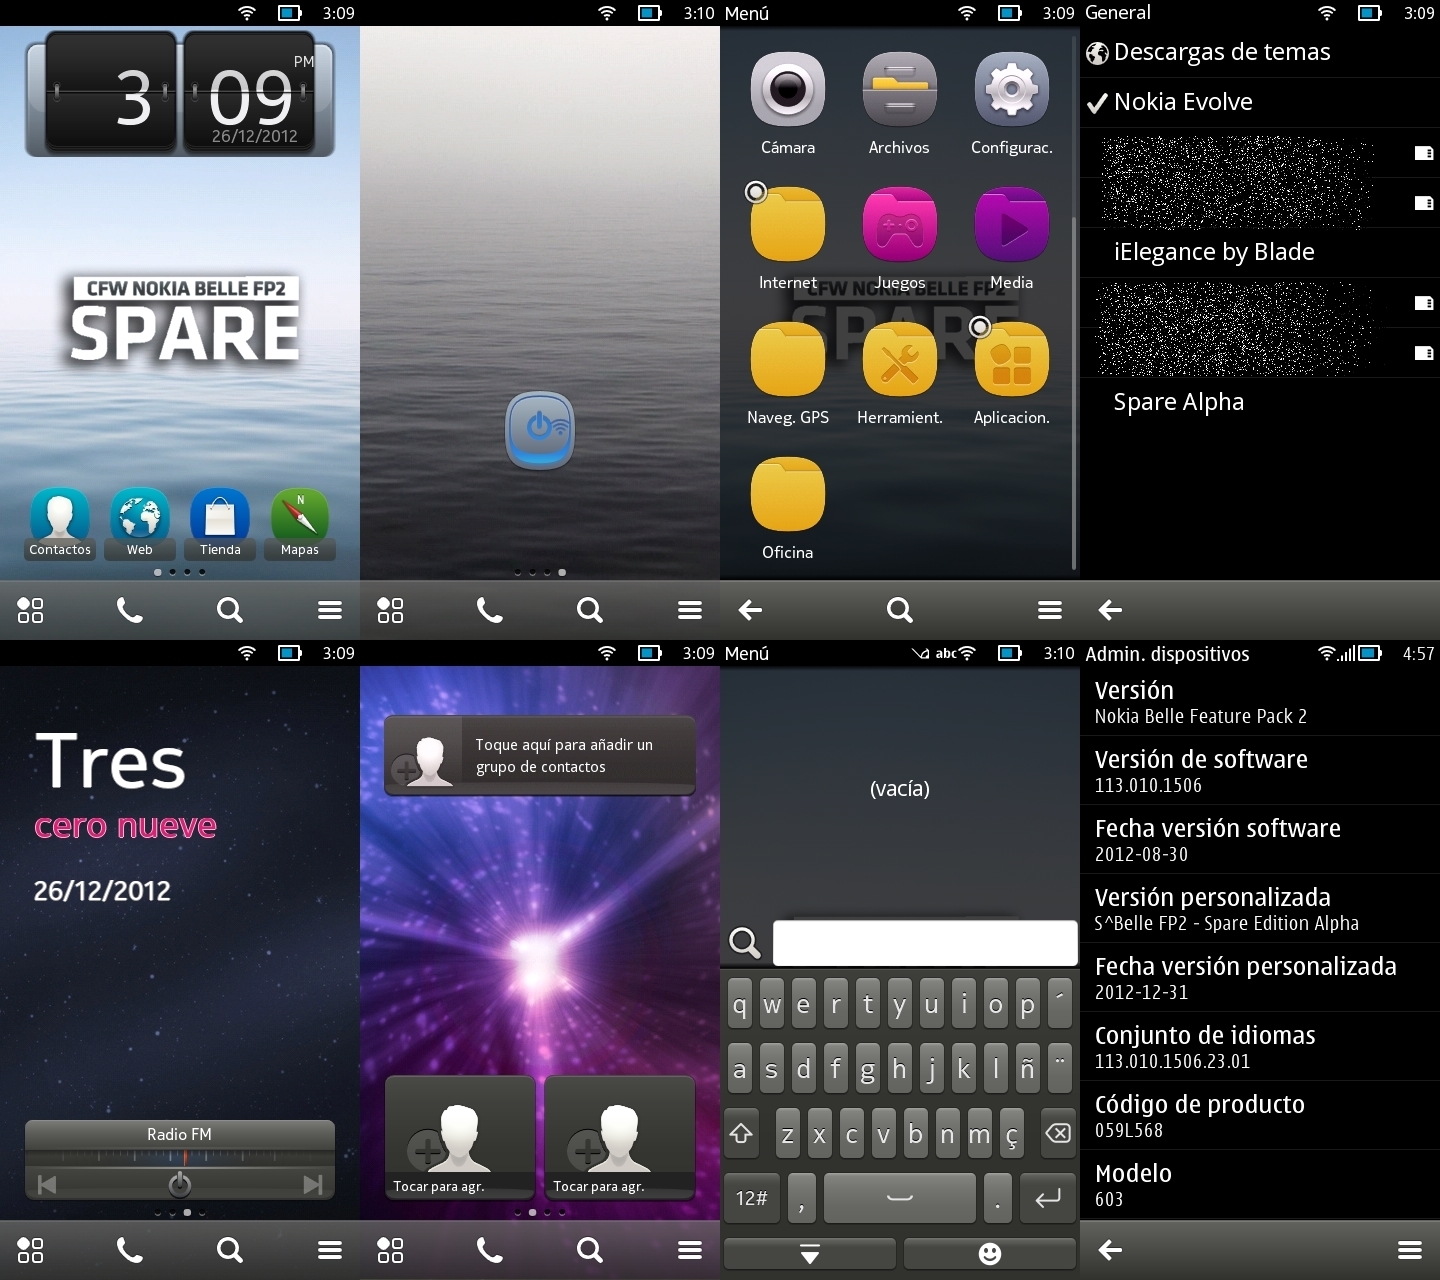Go back from the General themes screen

(x=1110, y=610)
